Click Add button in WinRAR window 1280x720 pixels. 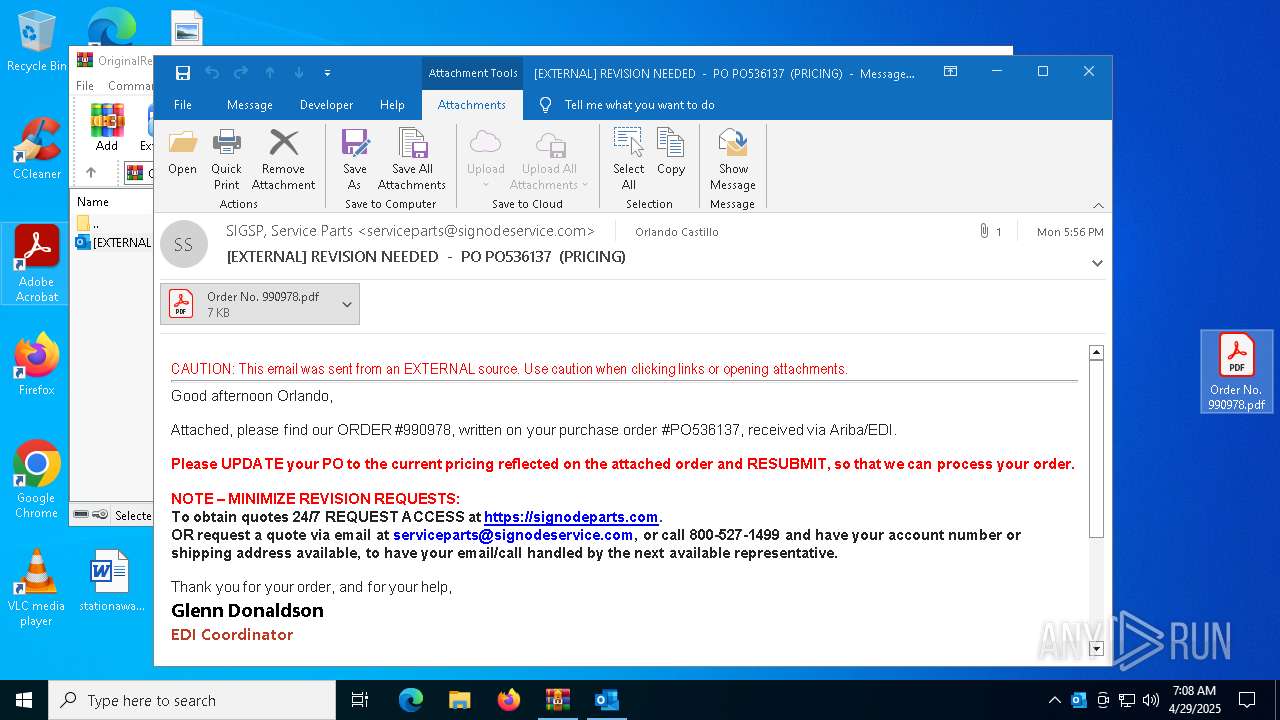click(x=107, y=127)
